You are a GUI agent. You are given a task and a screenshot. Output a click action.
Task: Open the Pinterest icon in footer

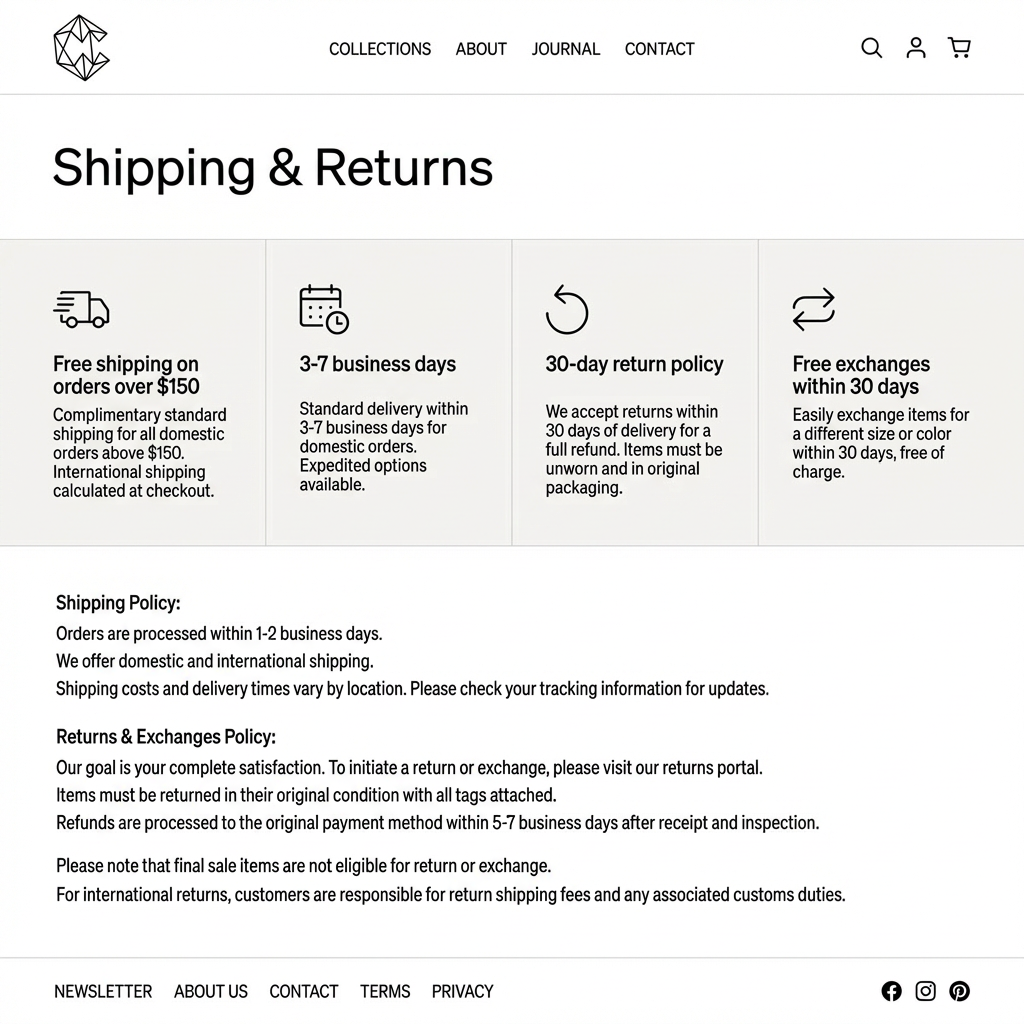tap(960, 991)
